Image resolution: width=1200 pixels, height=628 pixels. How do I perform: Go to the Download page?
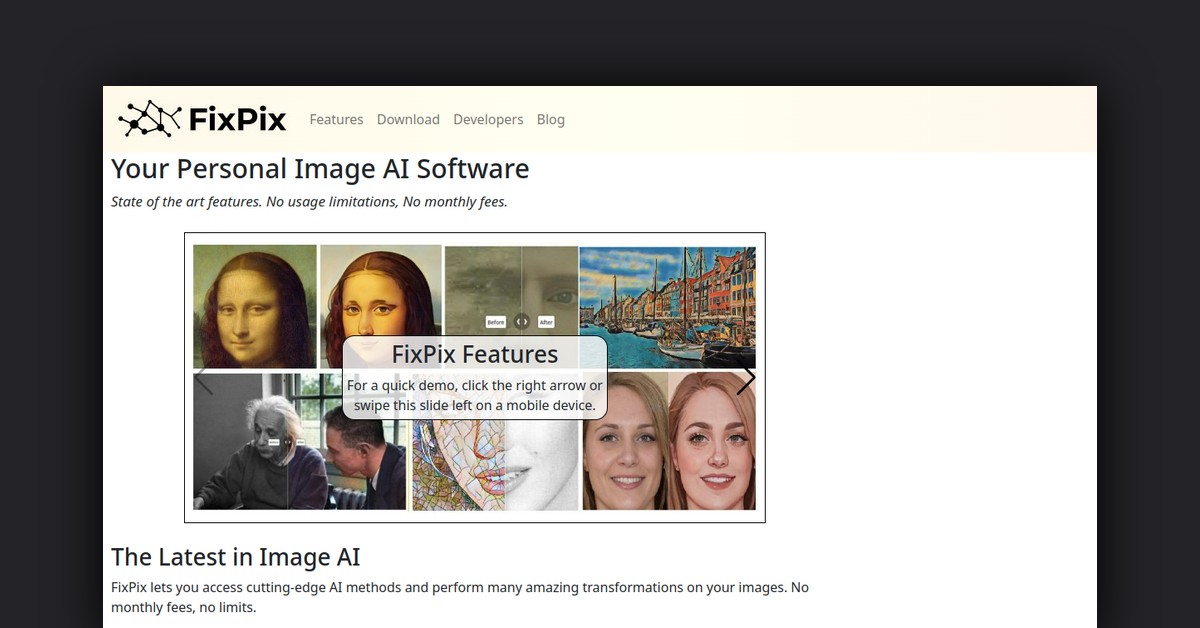408,119
